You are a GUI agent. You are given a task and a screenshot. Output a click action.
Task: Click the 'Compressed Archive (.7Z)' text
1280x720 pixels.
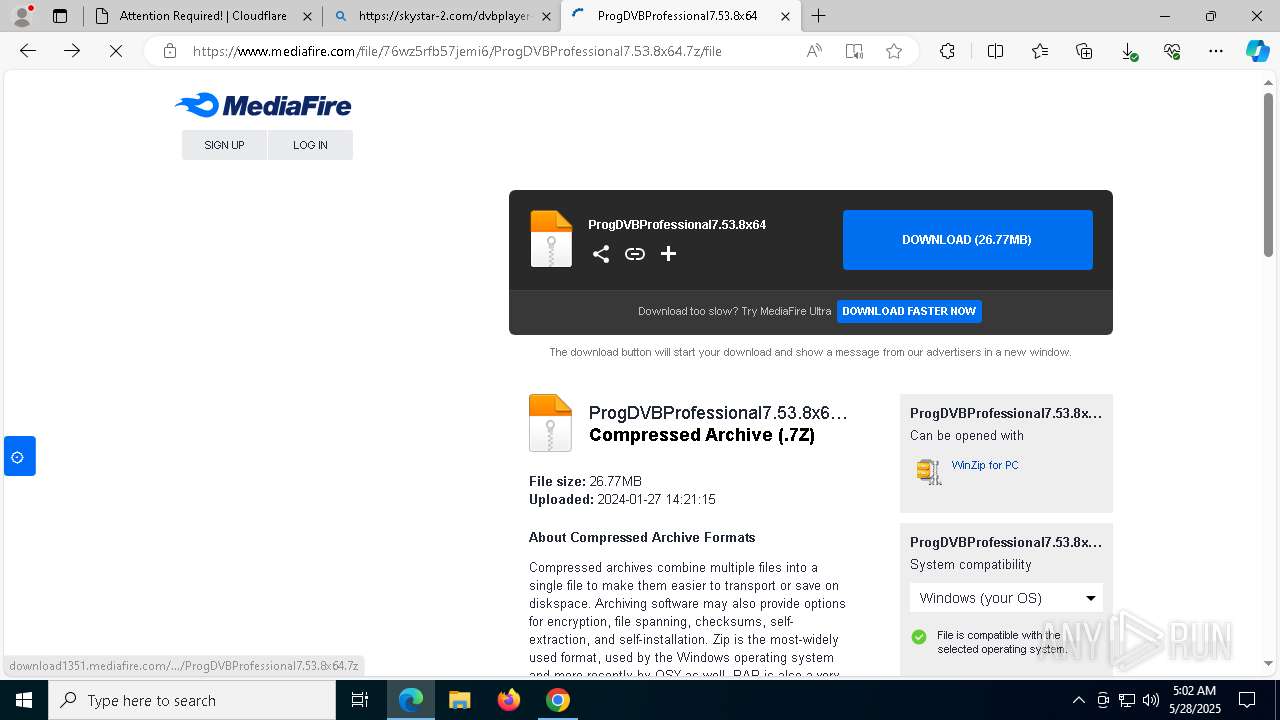[702, 435]
